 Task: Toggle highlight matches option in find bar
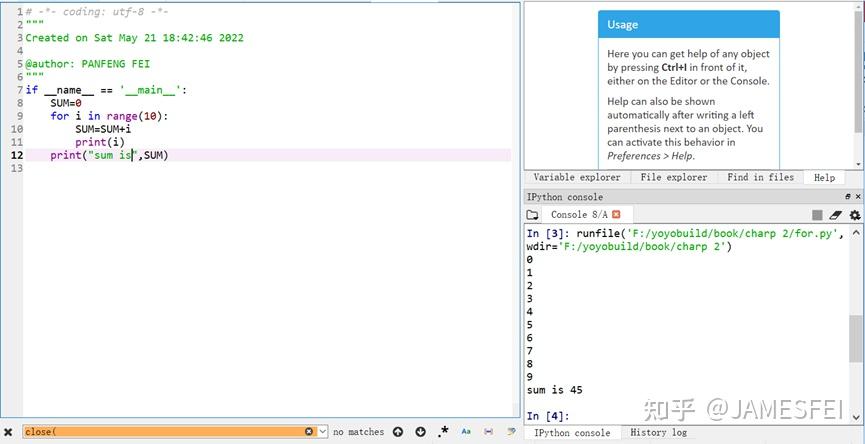tap(511, 431)
